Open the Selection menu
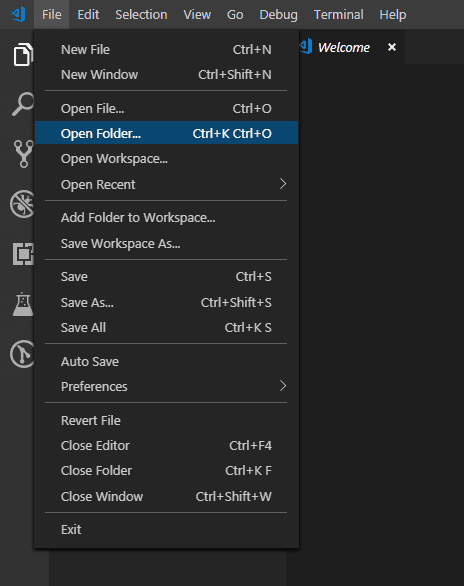 coord(141,15)
